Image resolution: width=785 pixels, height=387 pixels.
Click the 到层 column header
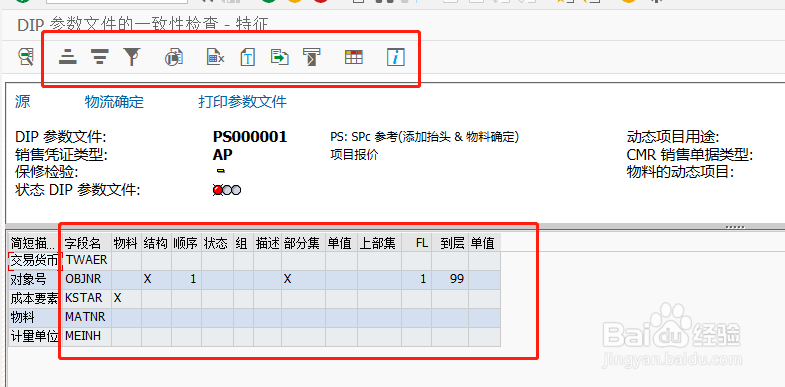click(x=450, y=243)
